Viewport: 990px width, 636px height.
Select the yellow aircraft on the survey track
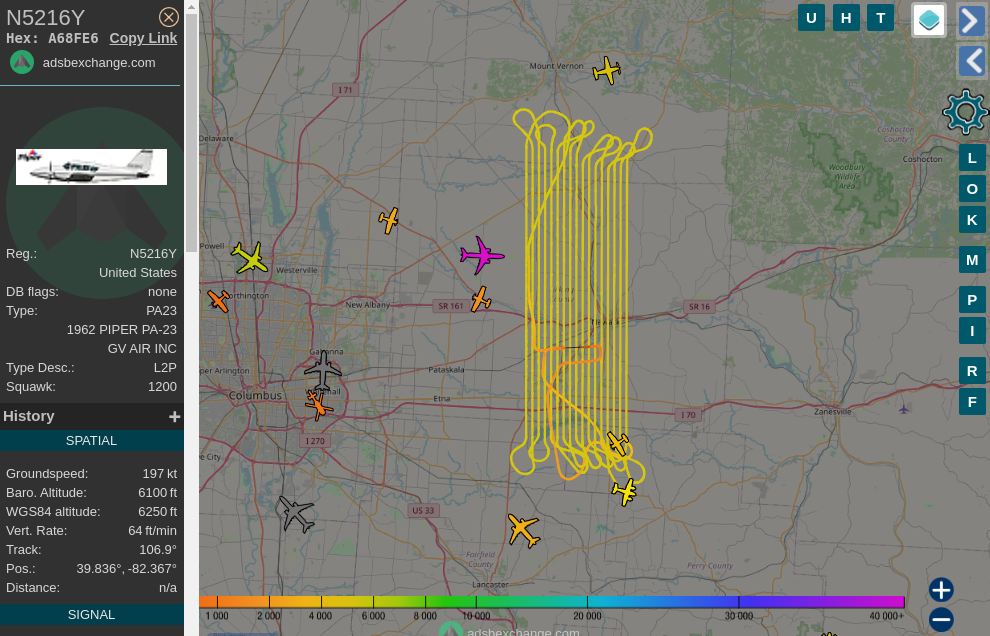click(617, 443)
